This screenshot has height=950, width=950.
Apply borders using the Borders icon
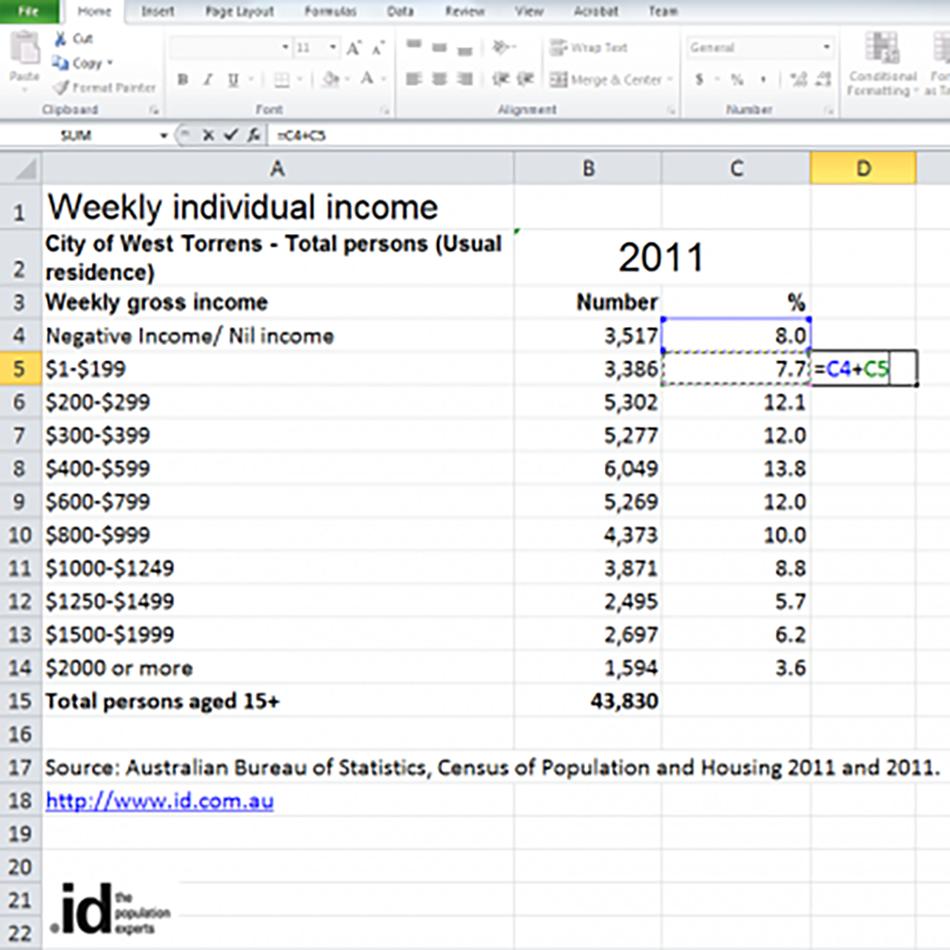(x=282, y=79)
